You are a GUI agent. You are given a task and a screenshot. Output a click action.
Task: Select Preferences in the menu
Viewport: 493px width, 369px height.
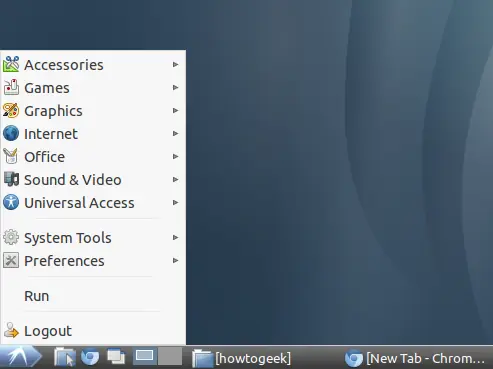coord(93,260)
